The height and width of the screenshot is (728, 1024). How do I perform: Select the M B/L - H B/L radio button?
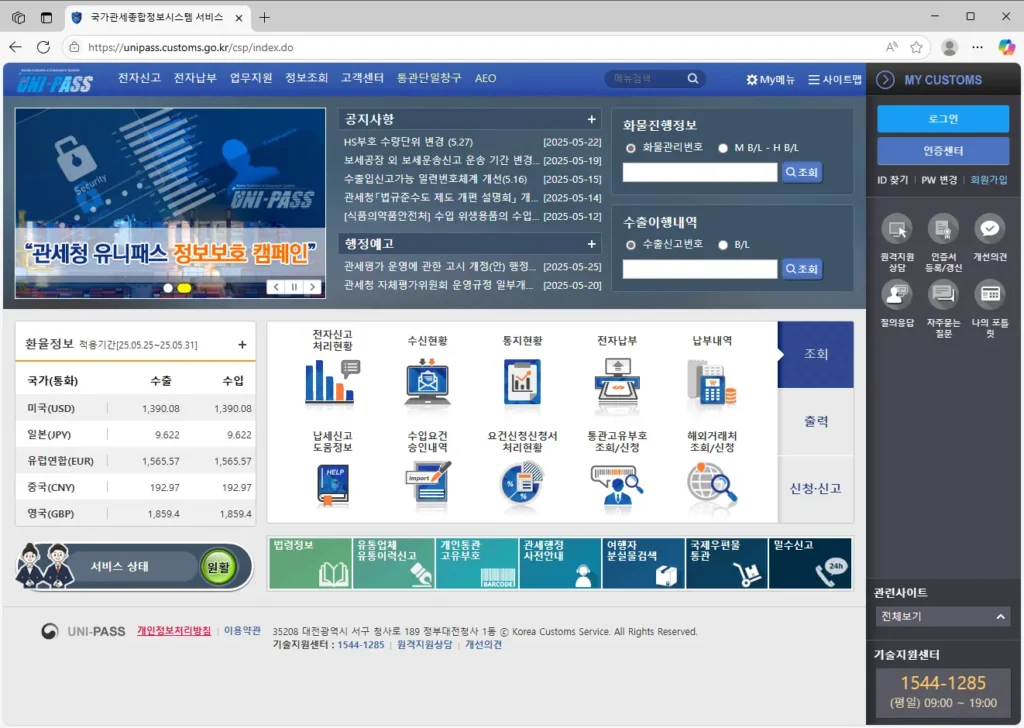click(x=723, y=148)
